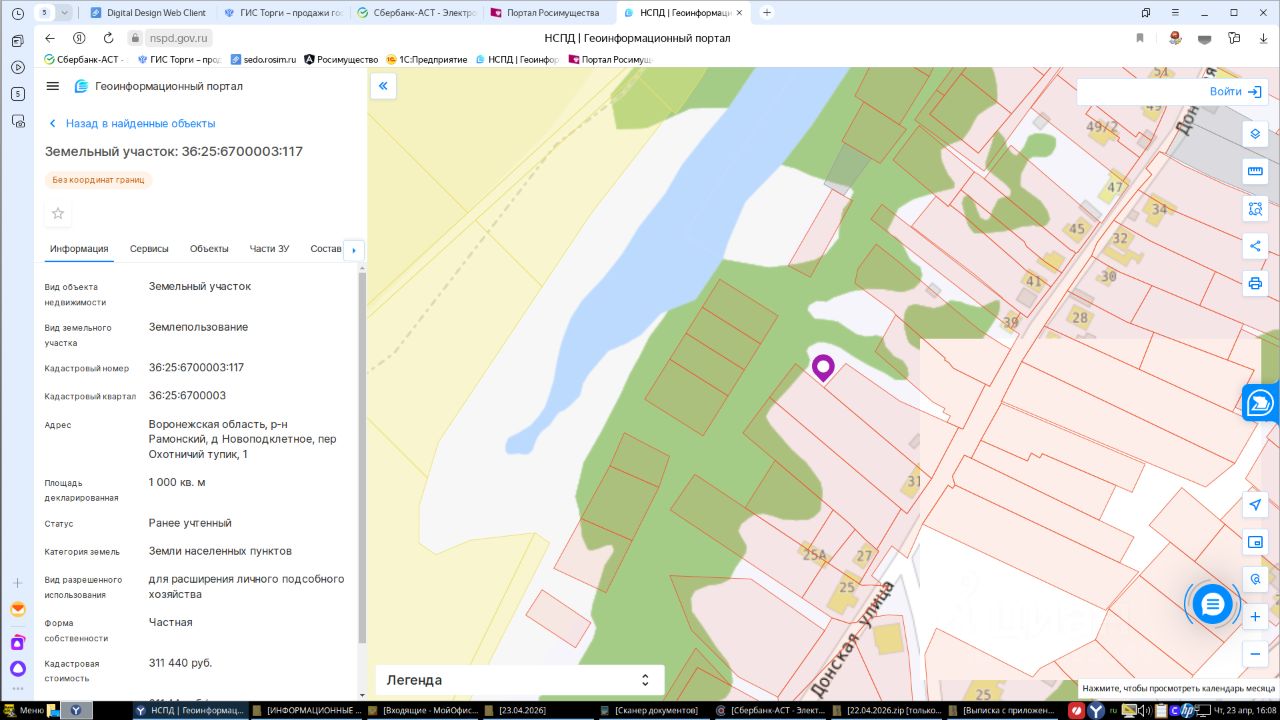Viewport: 1280px width, 720px height.
Task: Open the Части ЗУ tab
Action: [x=270, y=249]
